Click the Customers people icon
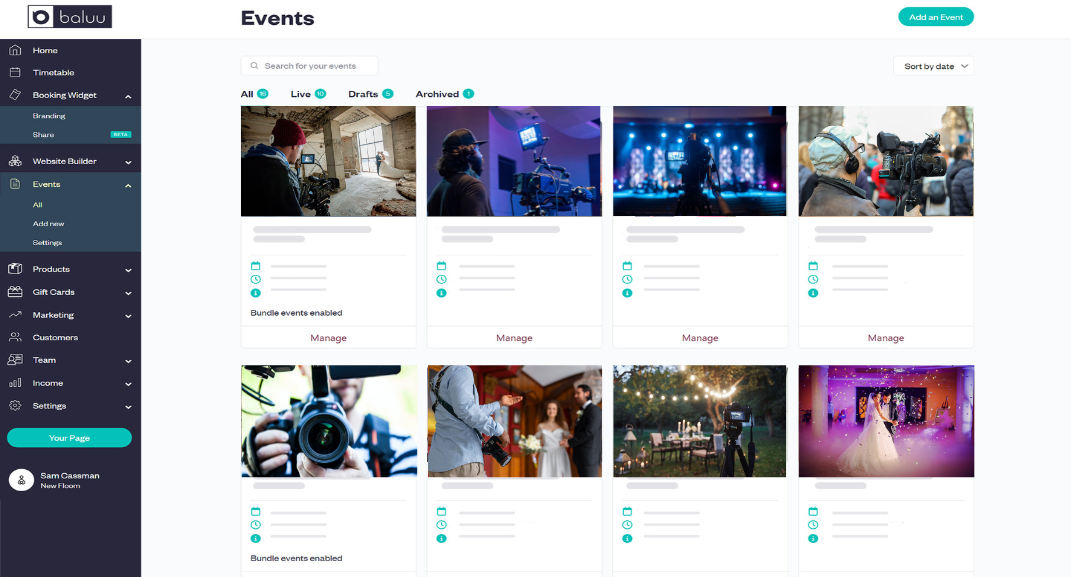 15,337
